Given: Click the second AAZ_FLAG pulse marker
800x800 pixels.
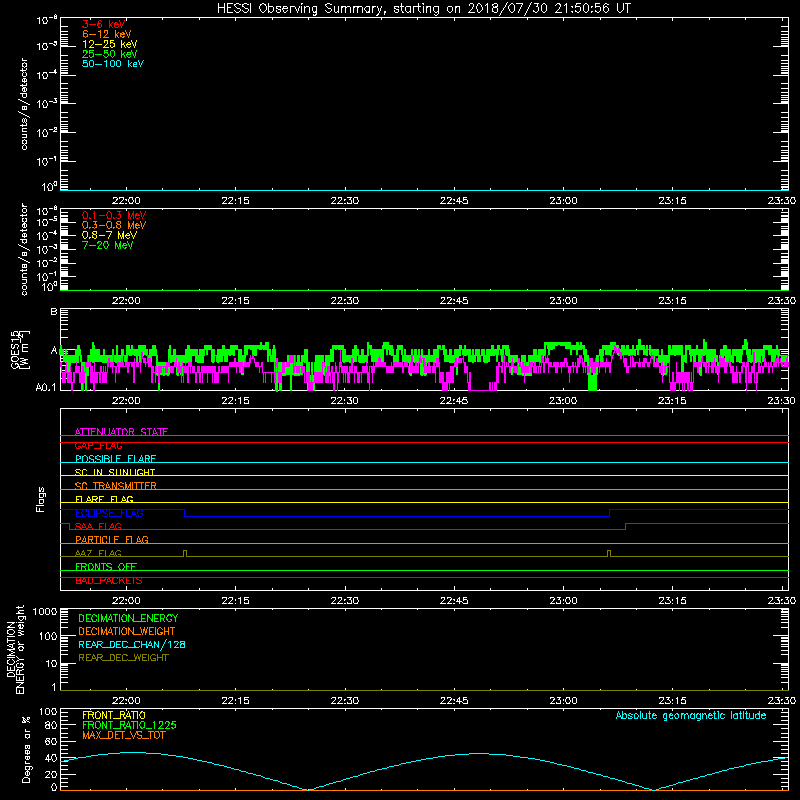Looking at the screenshot, I should click(x=609, y=553).
